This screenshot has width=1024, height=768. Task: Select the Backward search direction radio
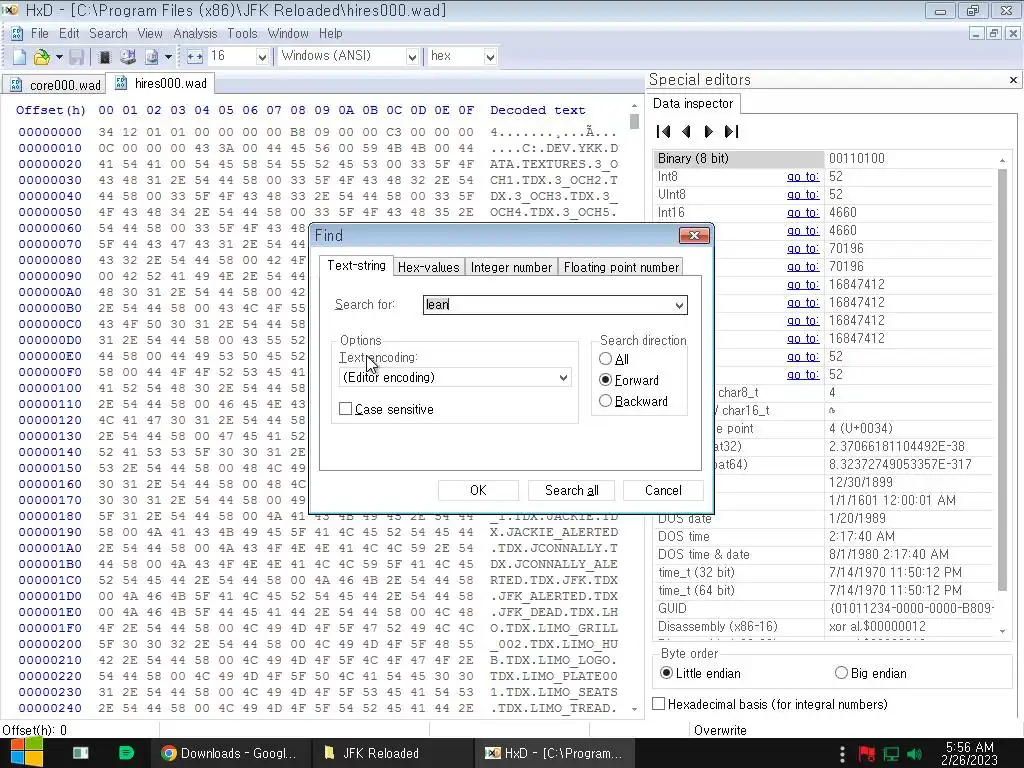tap(605, 401)
